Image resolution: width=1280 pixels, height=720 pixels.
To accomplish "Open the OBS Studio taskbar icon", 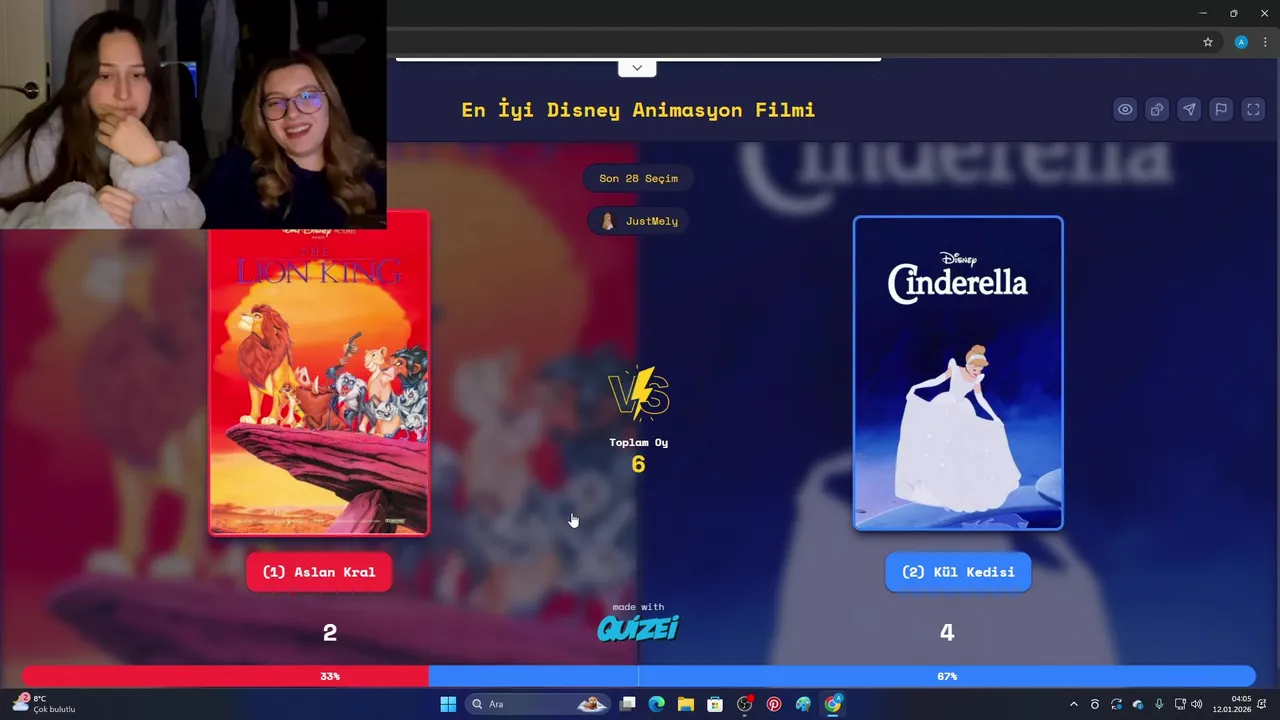I will (x=744, y=704).
